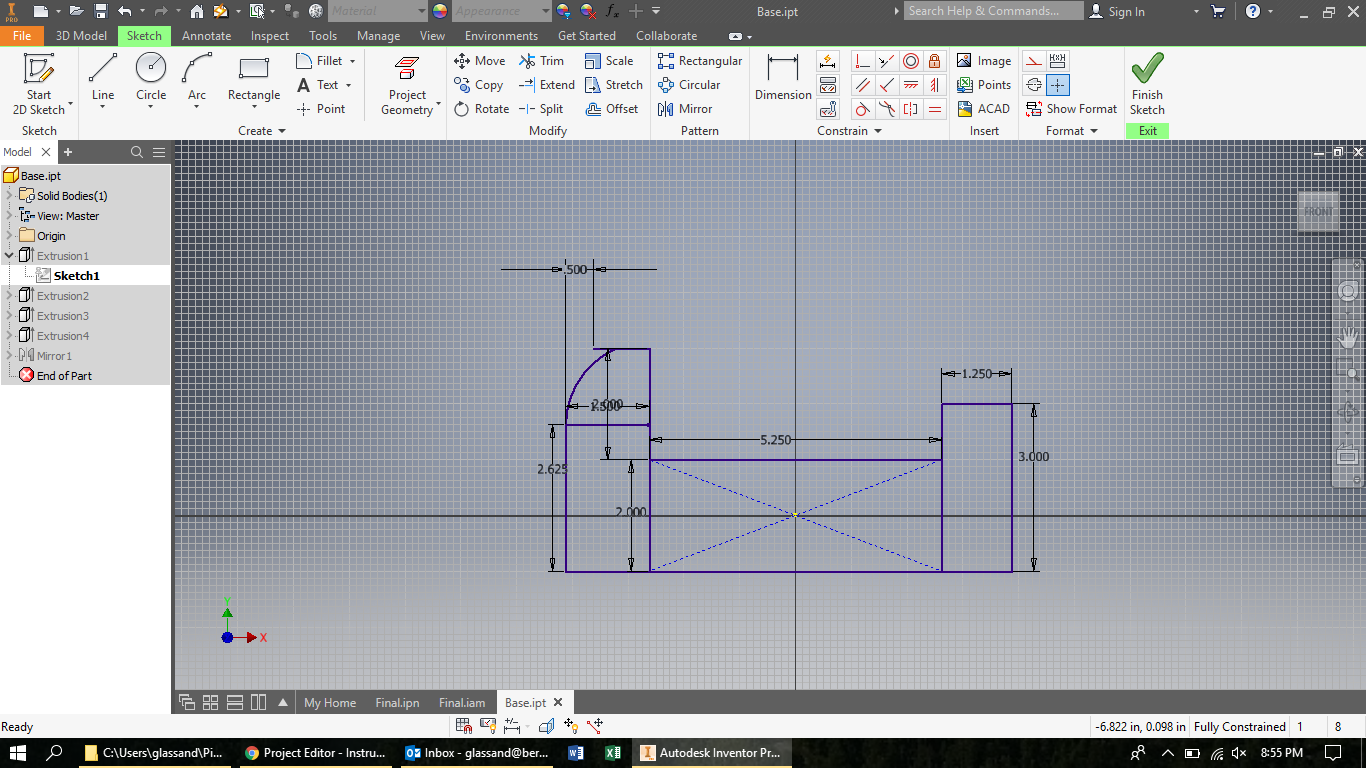Switch to the Final.iam document tab

(x=462, y=703)
